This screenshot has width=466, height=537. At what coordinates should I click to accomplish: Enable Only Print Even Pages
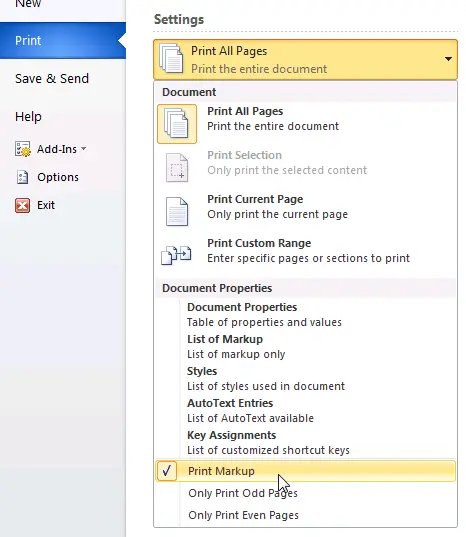pyautogui.click(x=243, y=515)
